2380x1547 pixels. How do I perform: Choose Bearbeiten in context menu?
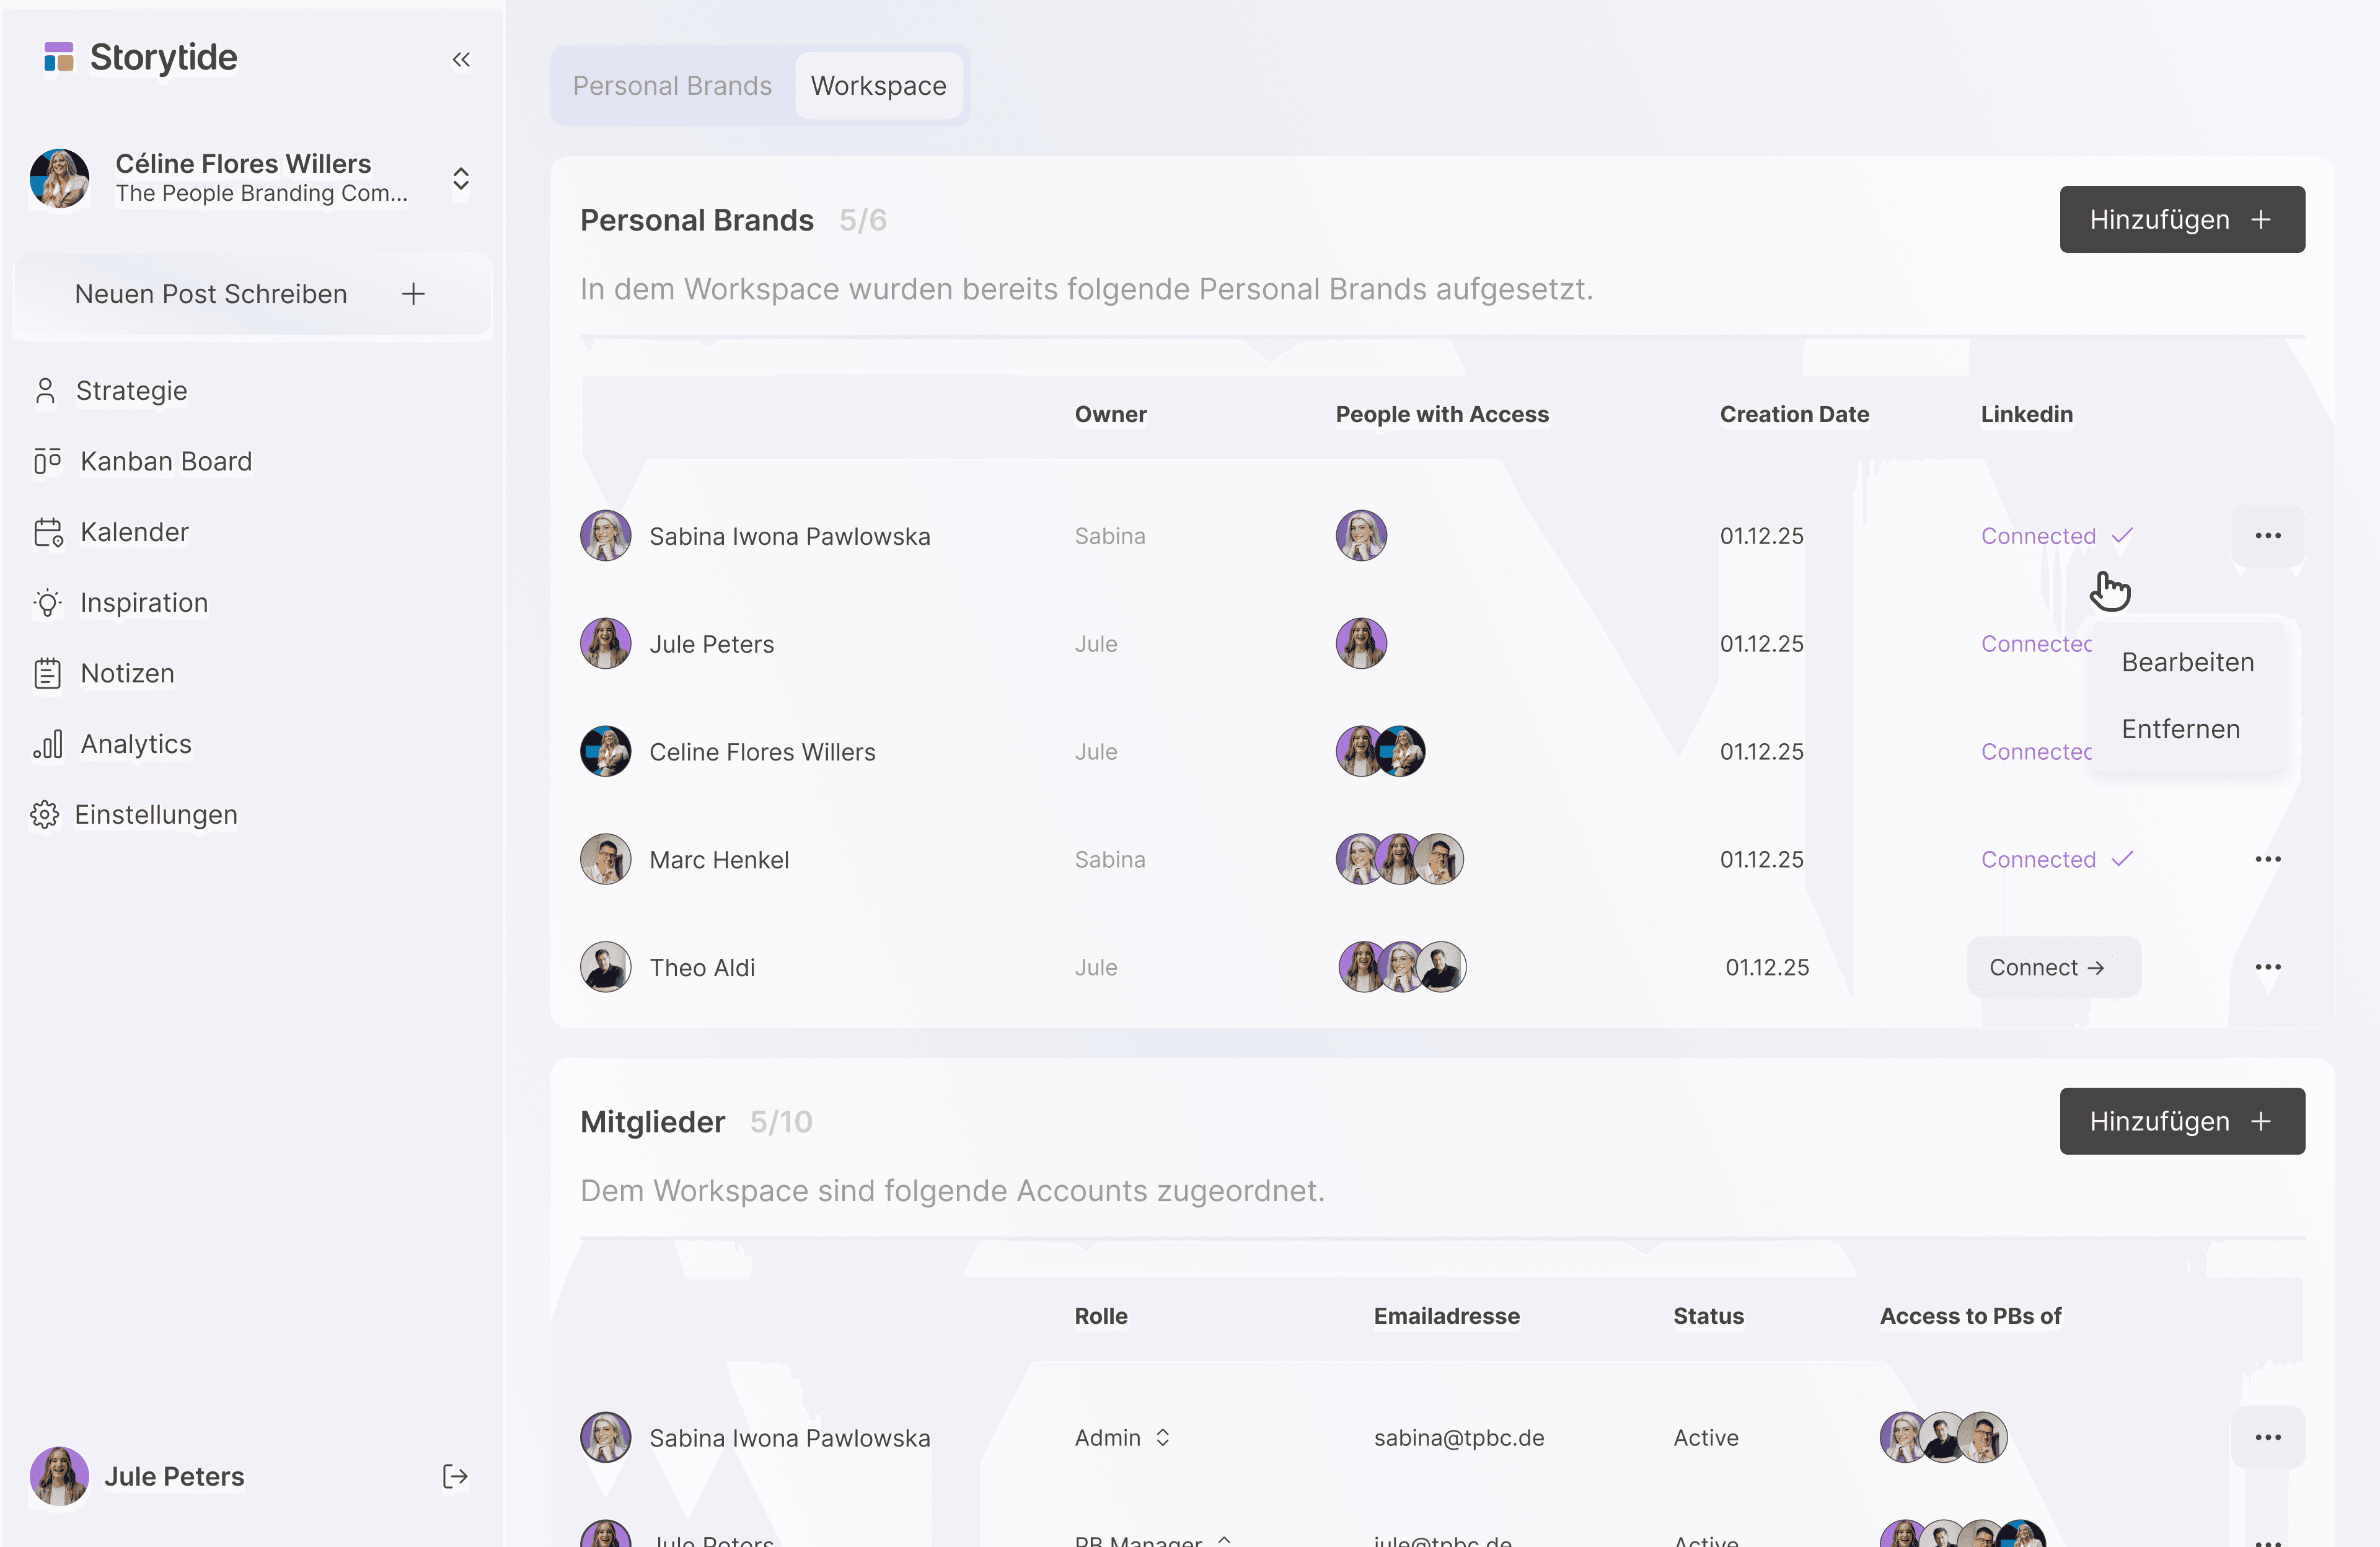(x=2187, y=662)
